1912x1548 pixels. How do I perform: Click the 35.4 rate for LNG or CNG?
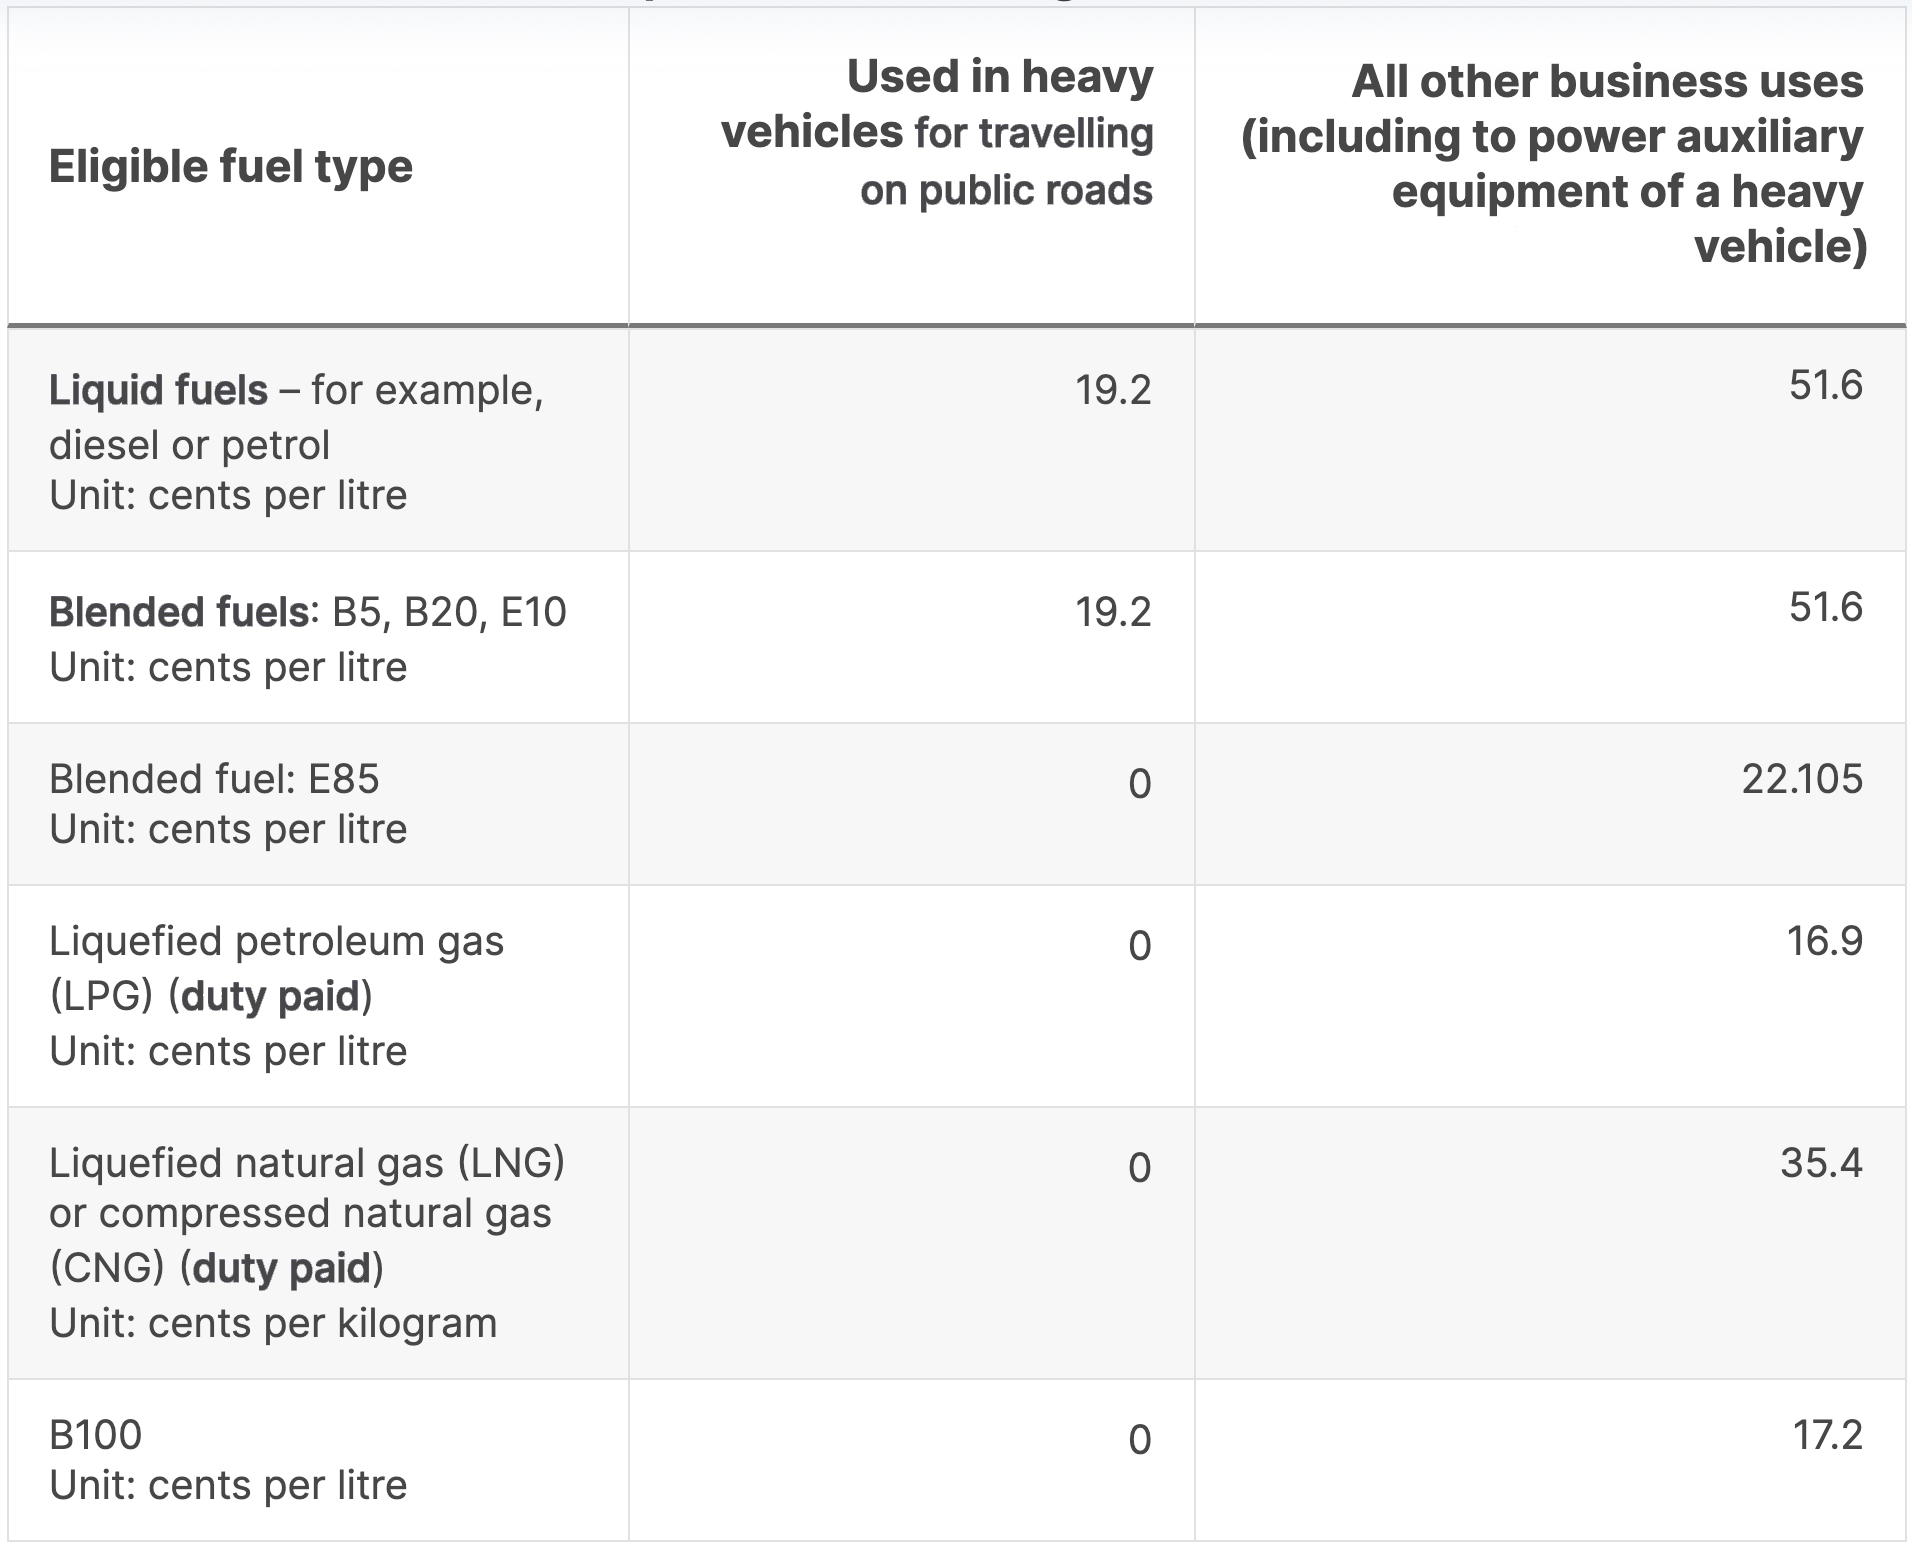pyautogui.click(x=1821, y=1163)
